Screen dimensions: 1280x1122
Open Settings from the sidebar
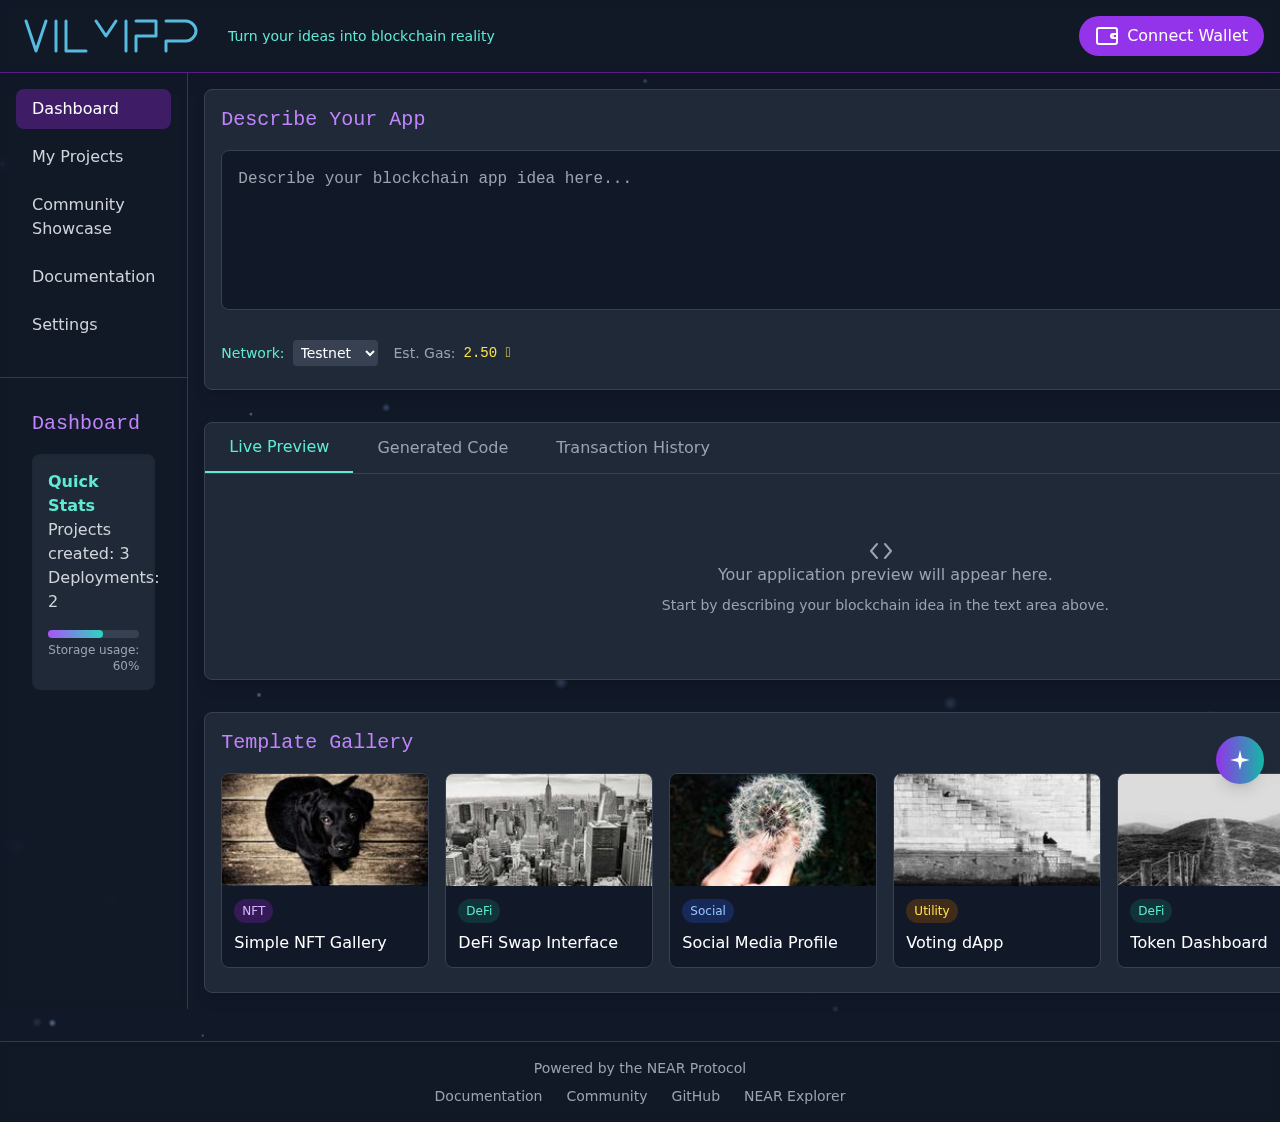(x=64, y=324)
